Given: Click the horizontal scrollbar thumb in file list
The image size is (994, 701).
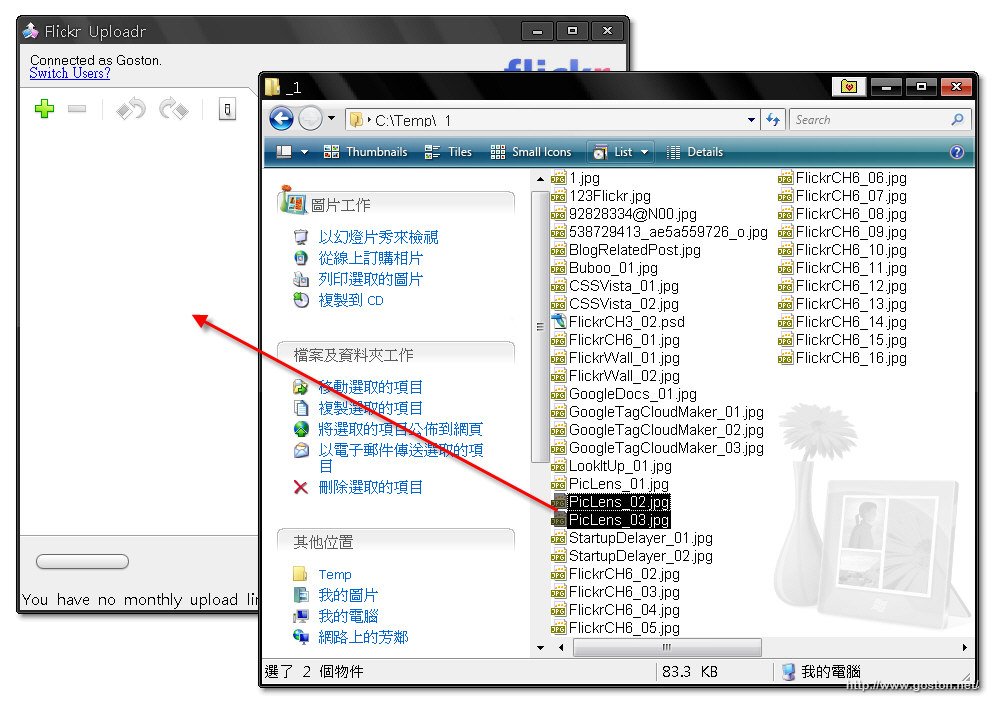Looking at the screenshot, I should (x=667, y=647).
